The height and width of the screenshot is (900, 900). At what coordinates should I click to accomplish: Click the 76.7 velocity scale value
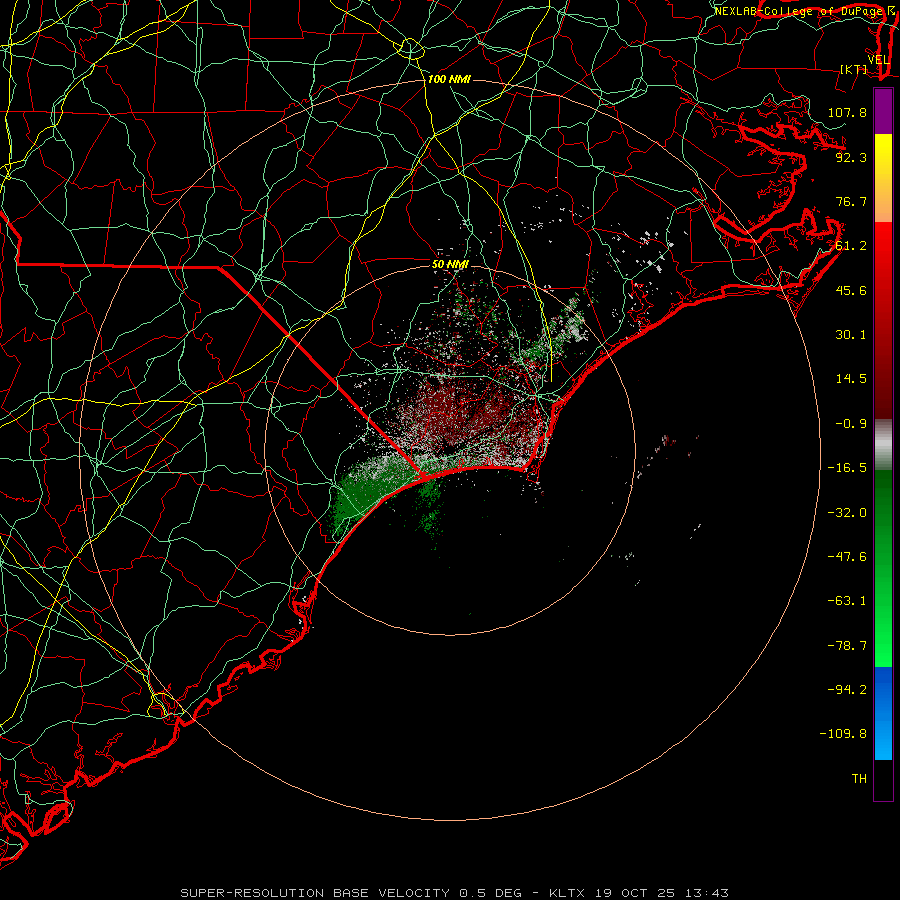pos(851,201)
